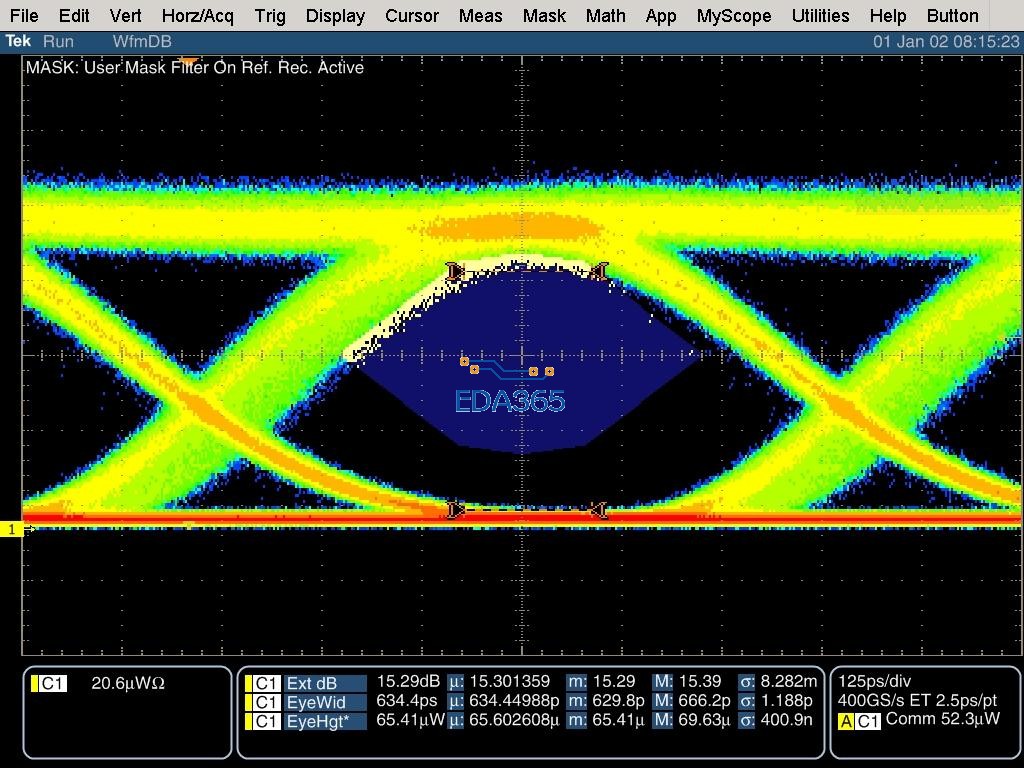Viewport: 1024px width, 768px height.
Task: Click the 400GS/s ET 2.5ps/pt sample rate
Action: (x=918, y=701)
